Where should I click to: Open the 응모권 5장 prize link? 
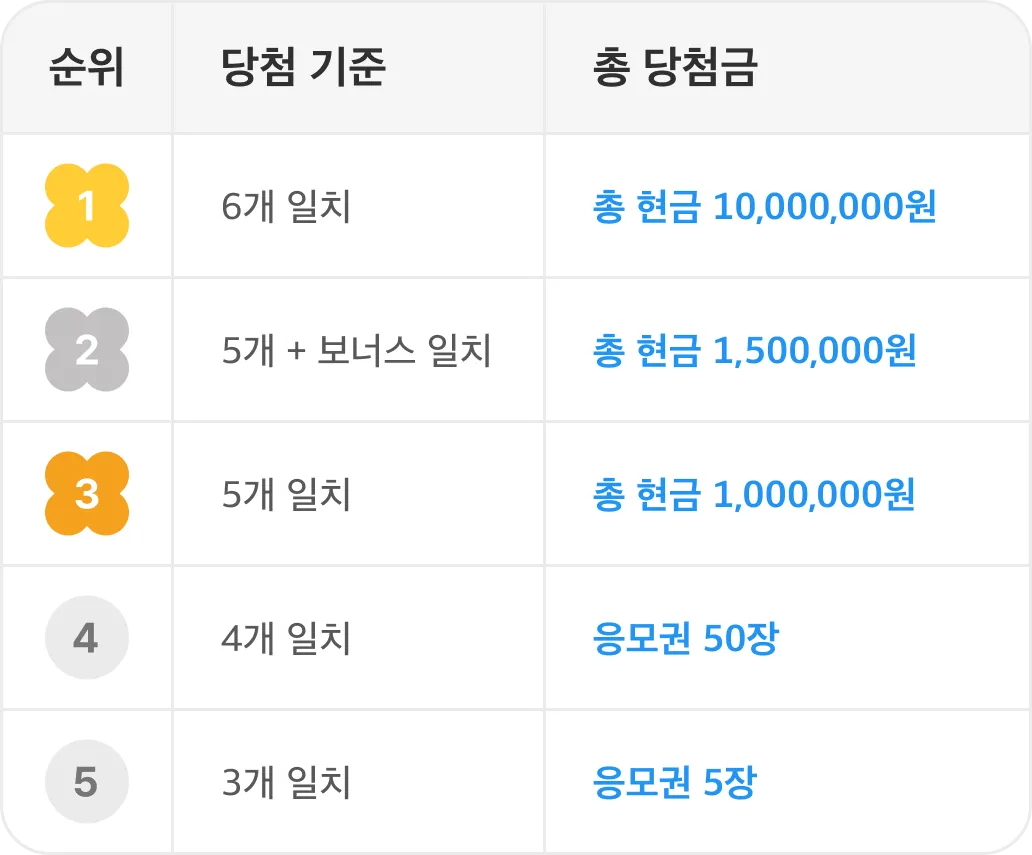point(675,782)
